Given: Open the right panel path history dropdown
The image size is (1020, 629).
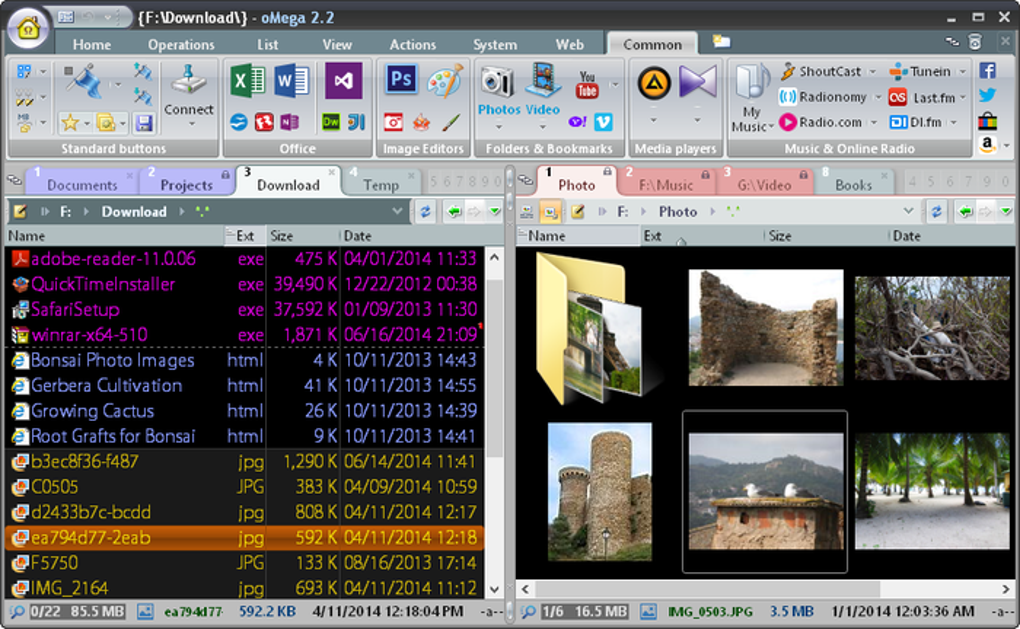Looking at the screenshot, I should (908, 211).
